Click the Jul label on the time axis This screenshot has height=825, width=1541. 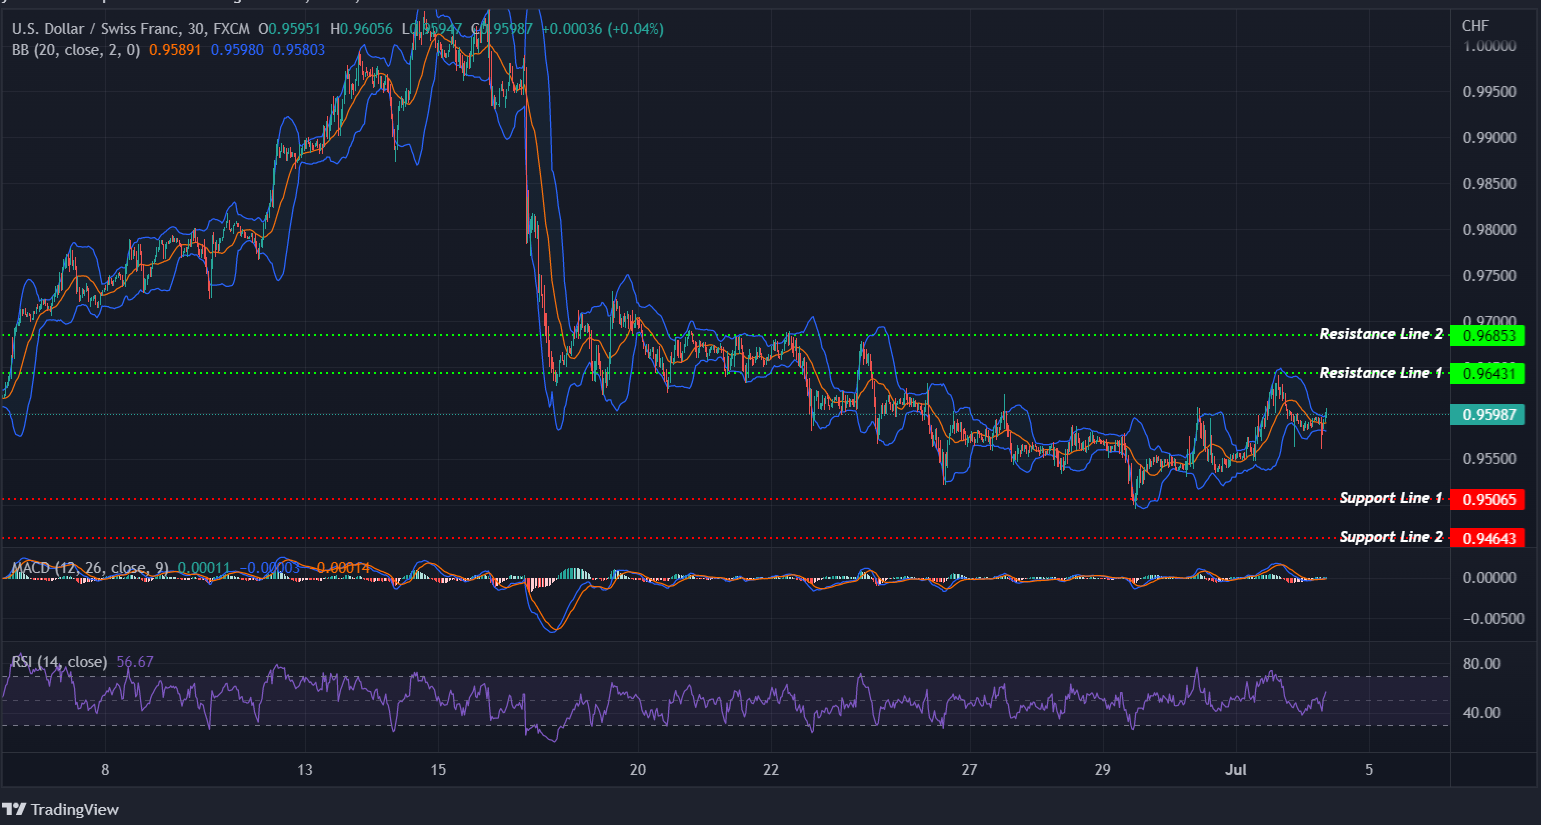(x=1236, y=770)
